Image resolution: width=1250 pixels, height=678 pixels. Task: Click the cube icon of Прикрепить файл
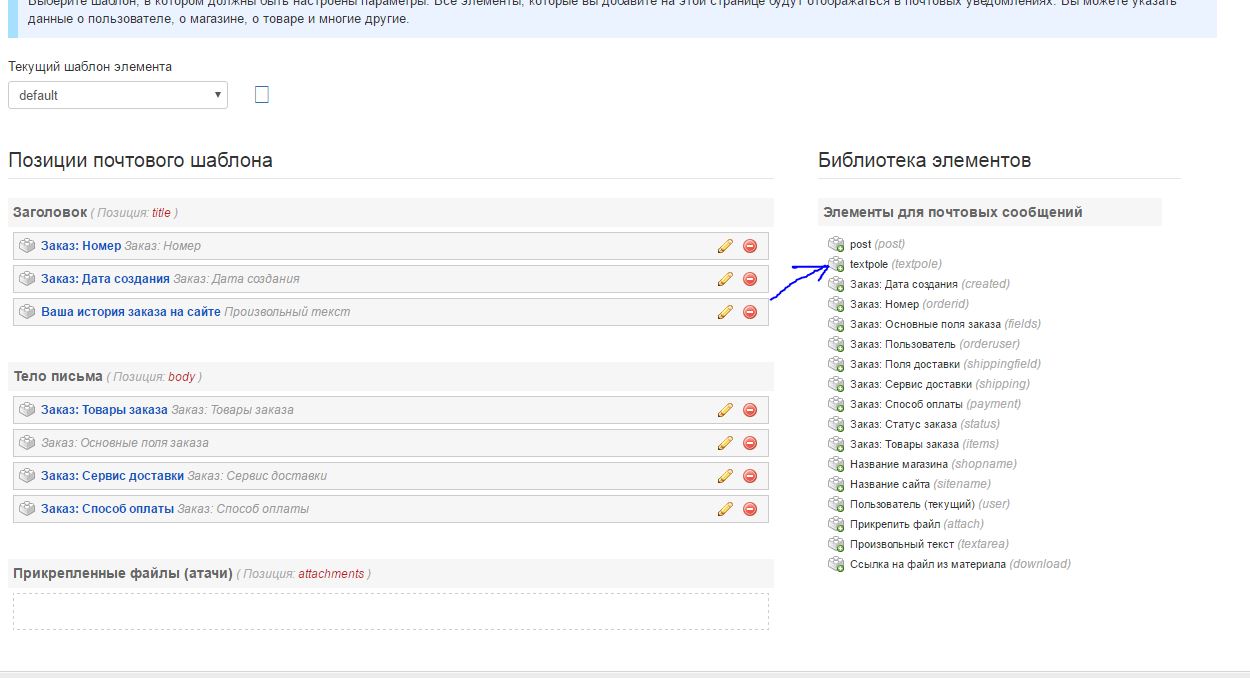pos(836,524)
